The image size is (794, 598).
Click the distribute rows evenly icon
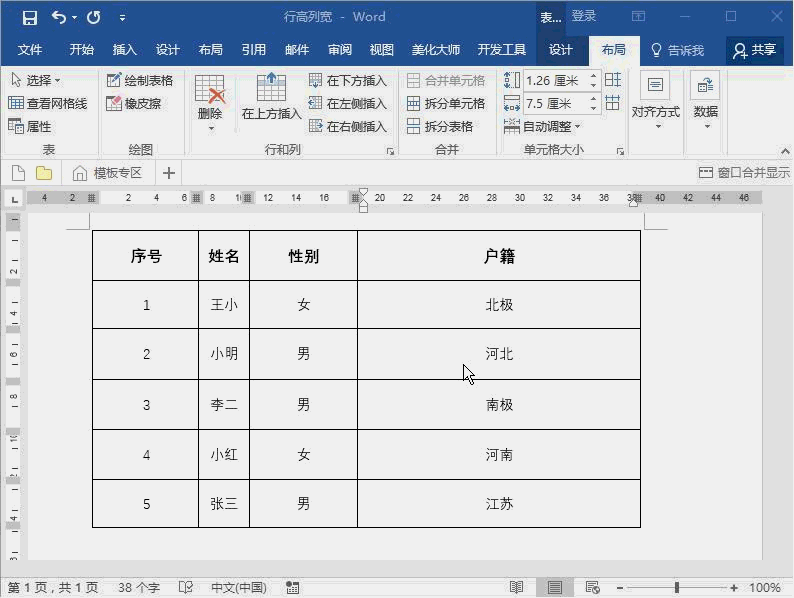[x=613, y=80]
